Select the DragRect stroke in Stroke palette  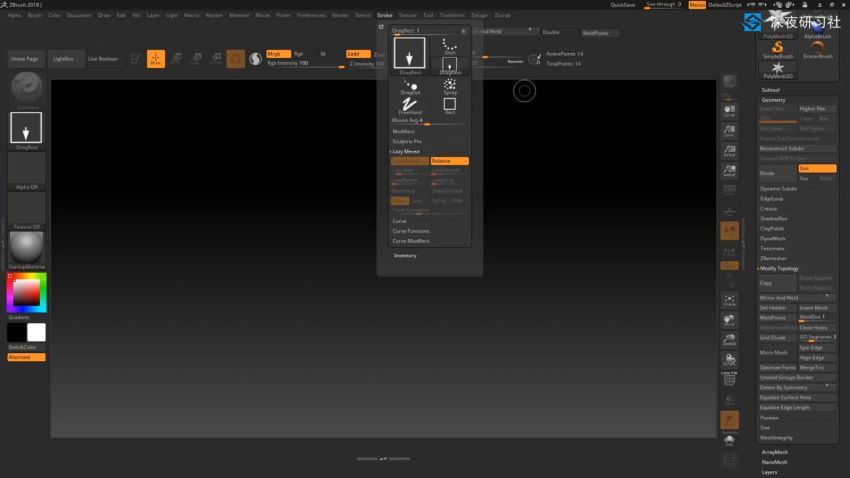pyautogui.click(x=409, y=53)
